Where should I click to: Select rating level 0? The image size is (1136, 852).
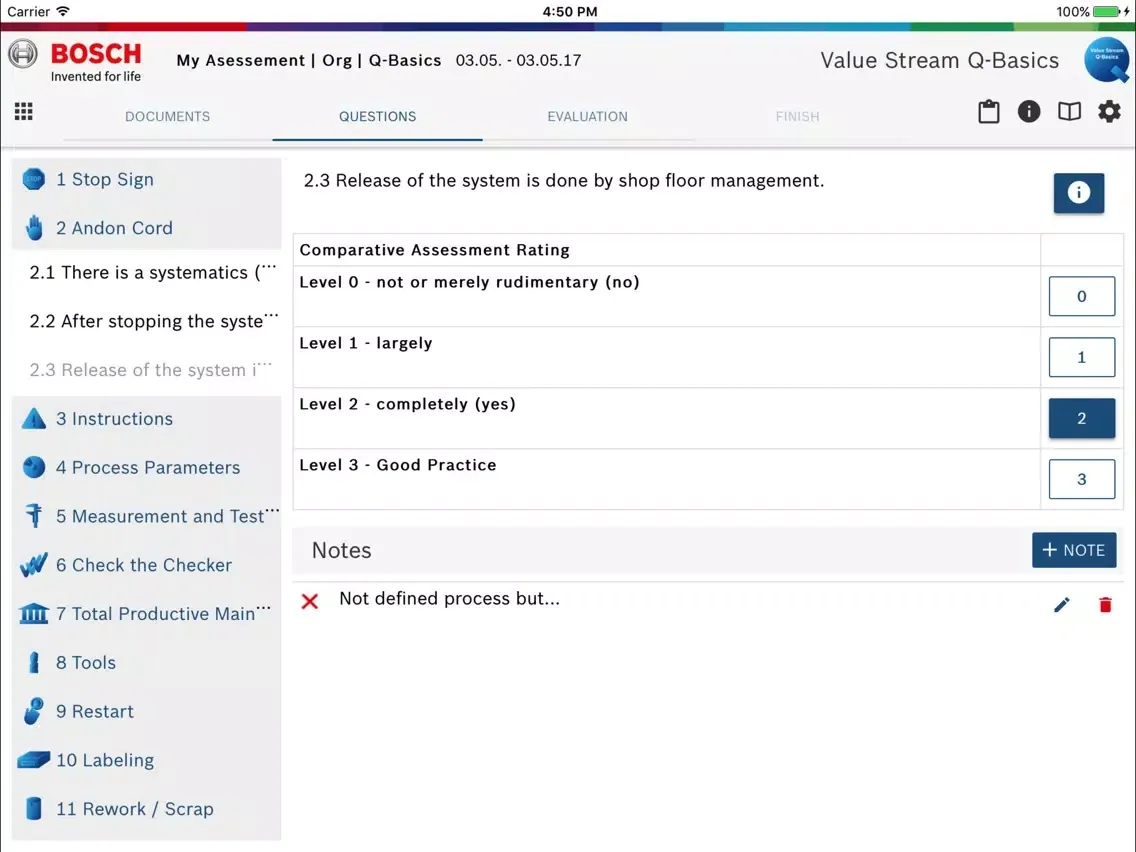(1081, 296)
